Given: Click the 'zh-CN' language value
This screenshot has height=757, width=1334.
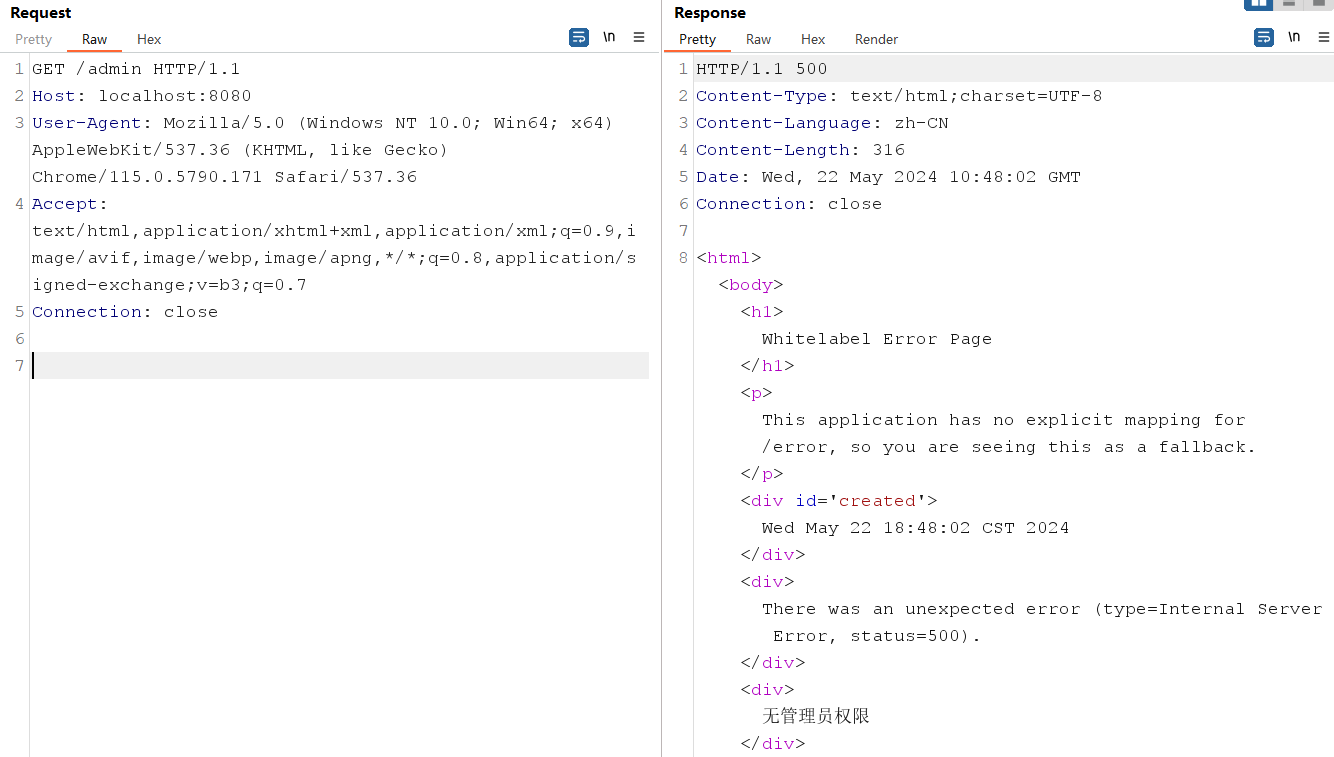Looking at the screenshot, I should pyautogui.click(x=921, y=123).
